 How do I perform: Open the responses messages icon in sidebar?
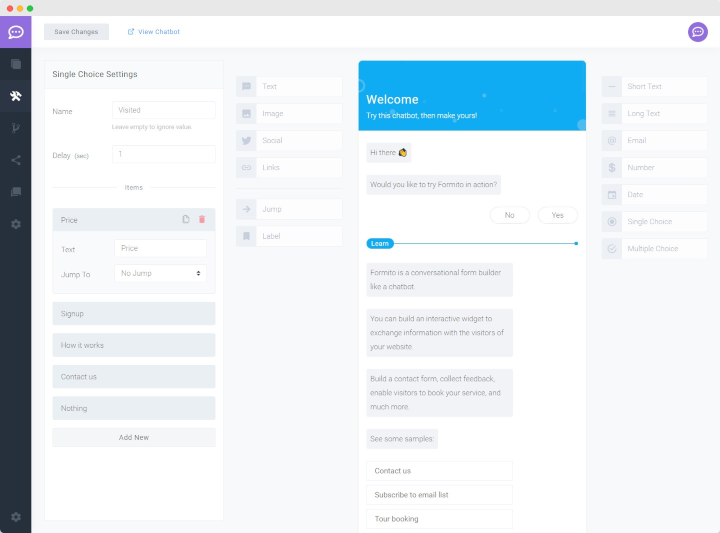16,192
